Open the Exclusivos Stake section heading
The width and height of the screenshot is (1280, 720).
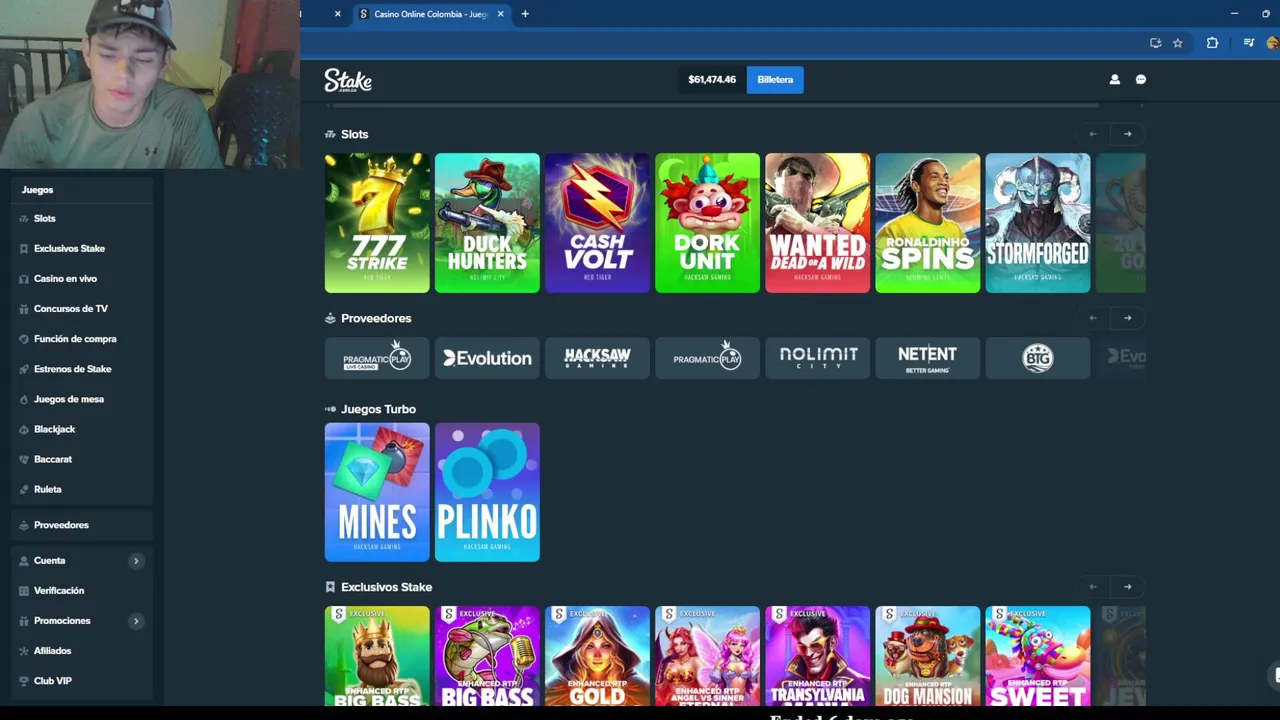pos(386,587)
